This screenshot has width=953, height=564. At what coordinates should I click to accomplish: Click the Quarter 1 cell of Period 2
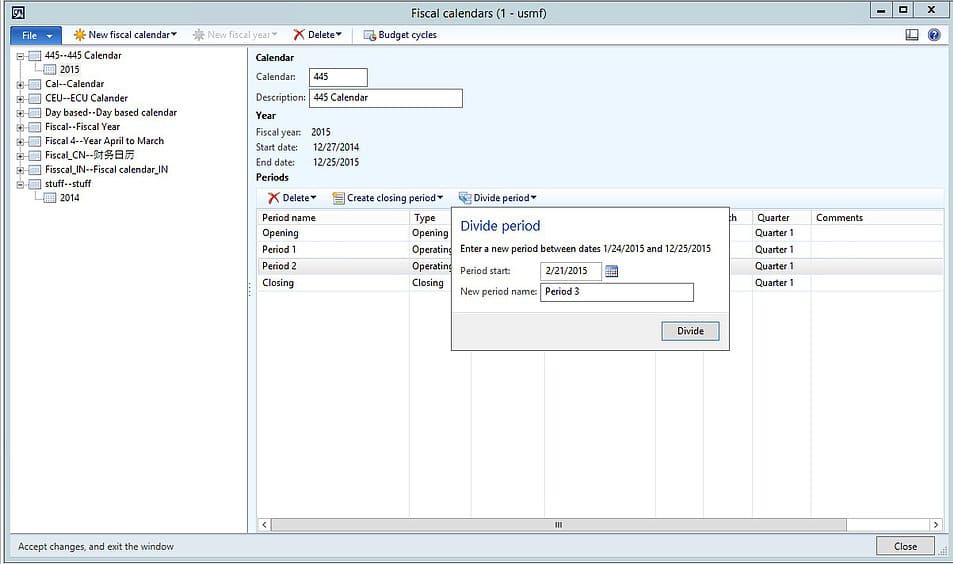(x=782, y=266)
